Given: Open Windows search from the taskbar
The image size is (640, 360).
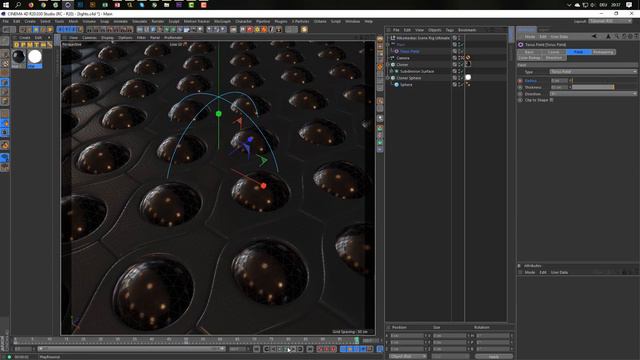Looking at the screenshot, I should (18, 5).
